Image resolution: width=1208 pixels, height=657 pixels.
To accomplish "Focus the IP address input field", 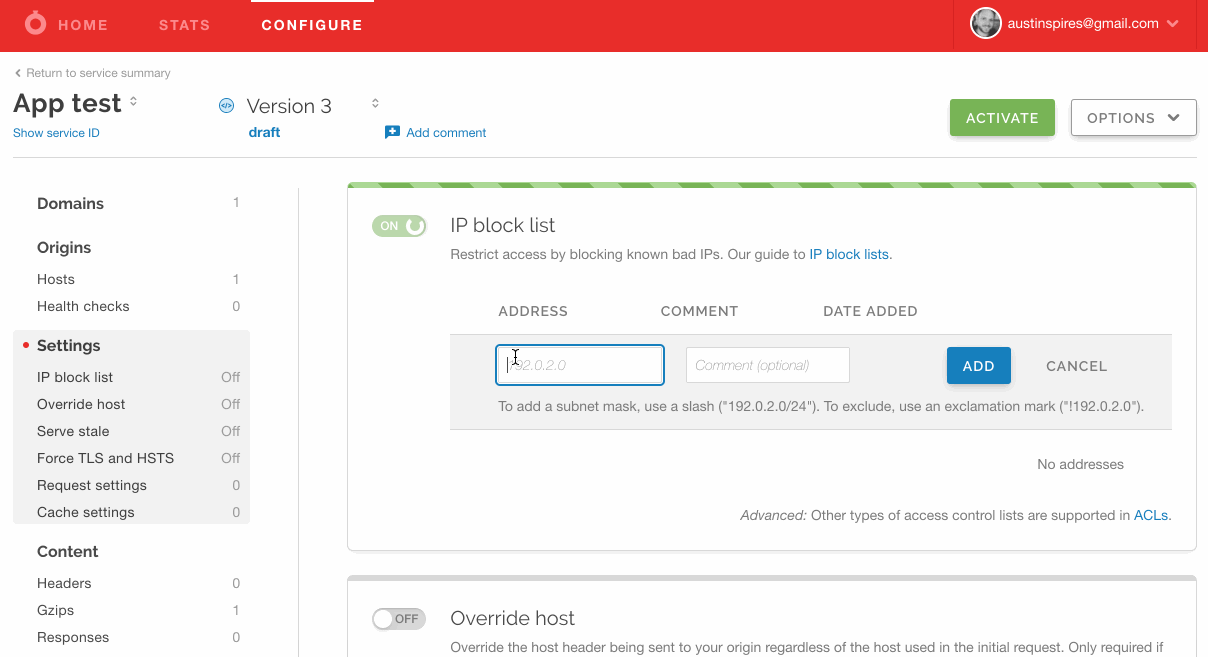I will tap(580, 365).
